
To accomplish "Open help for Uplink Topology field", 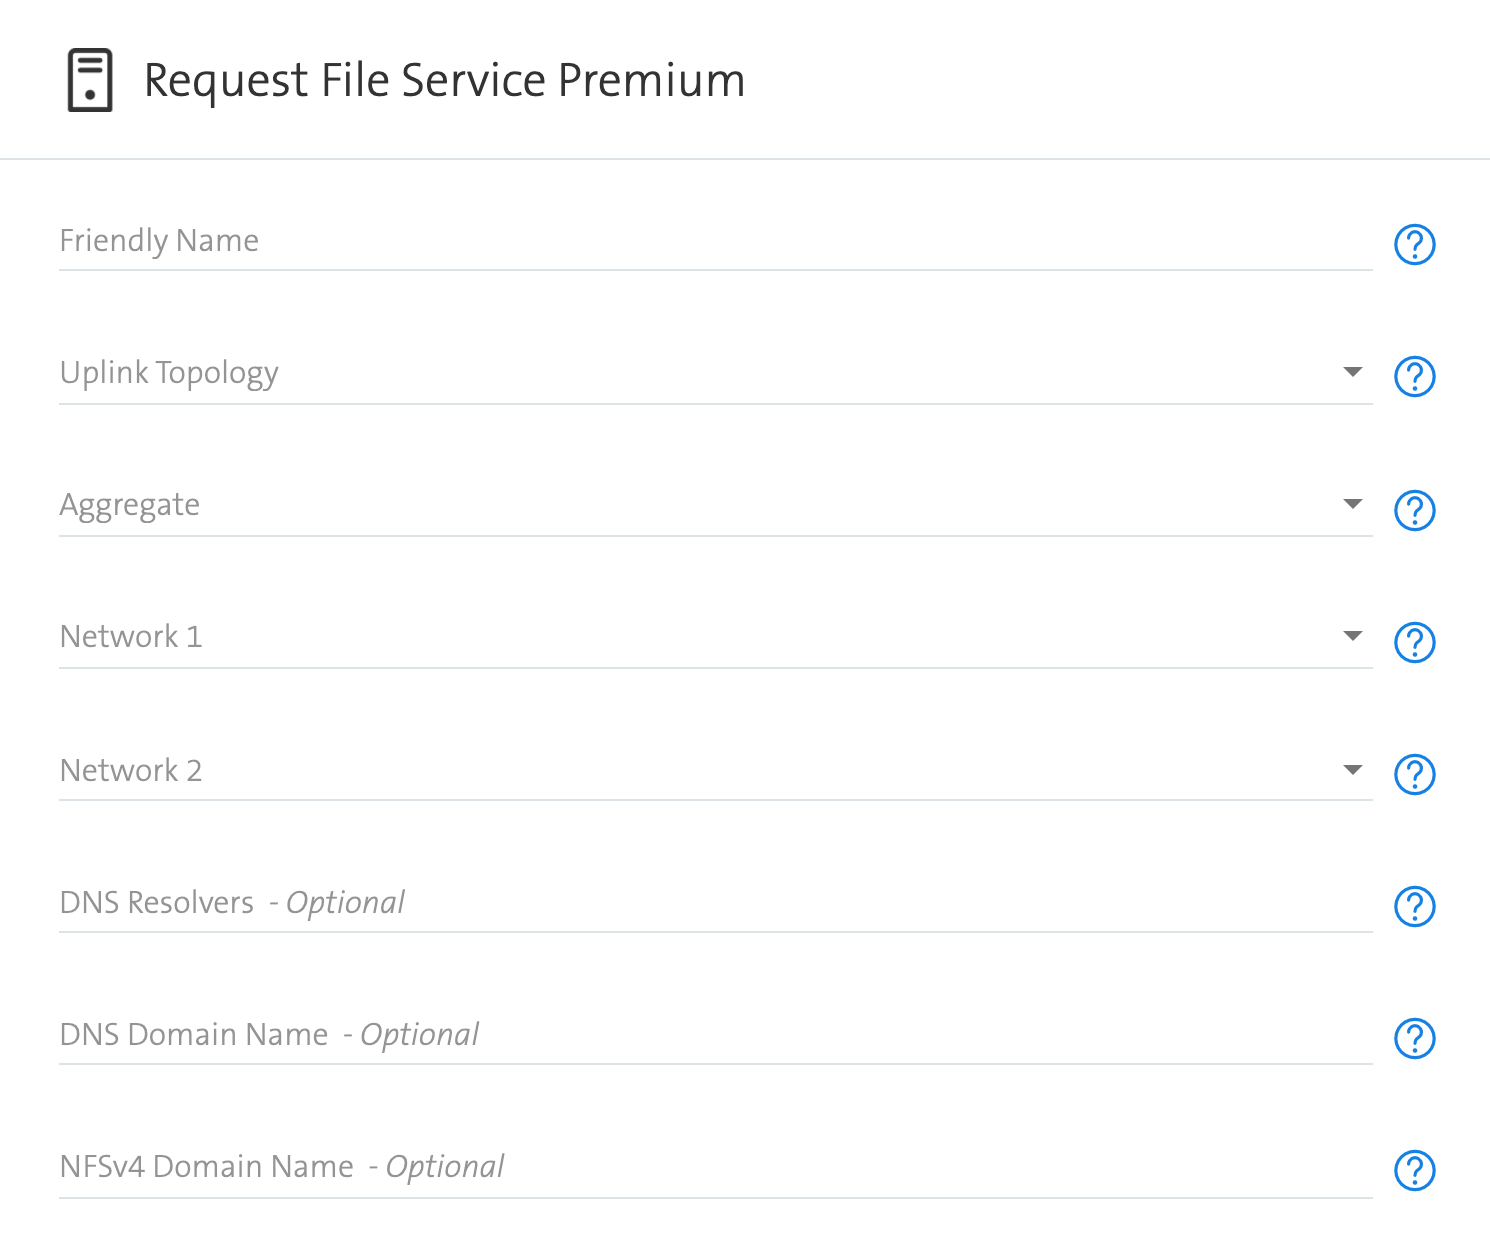I will point(1414,376).
